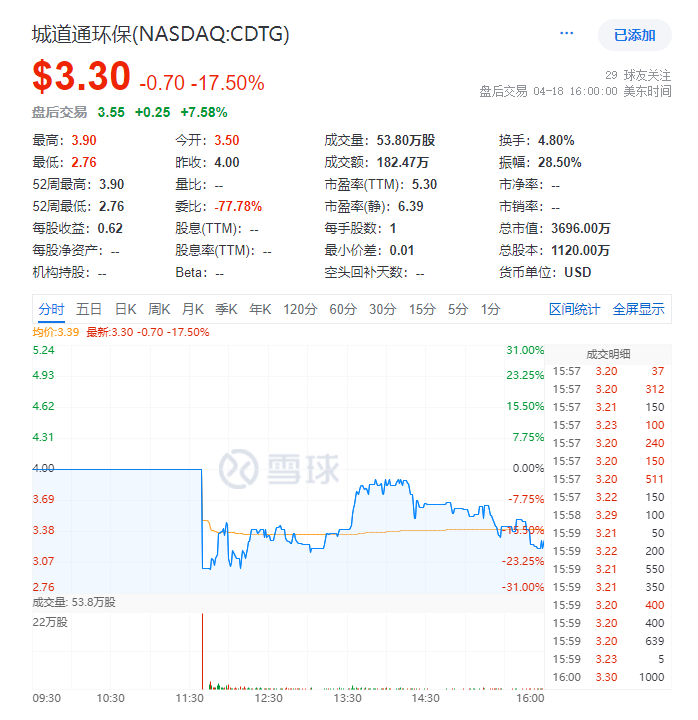Click the 每股收益 value 0.62
The width and height of the screenshot is (698, 720).
110,228
